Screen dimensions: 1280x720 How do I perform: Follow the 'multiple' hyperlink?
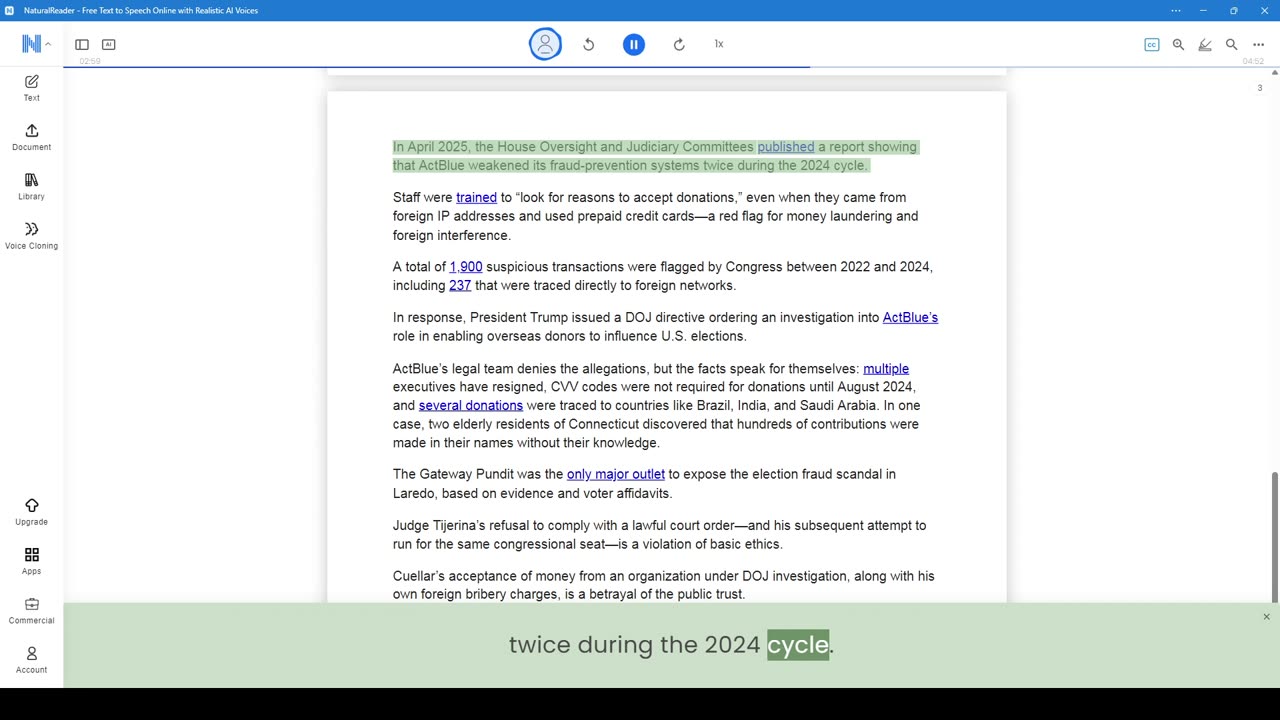[886, 369]
